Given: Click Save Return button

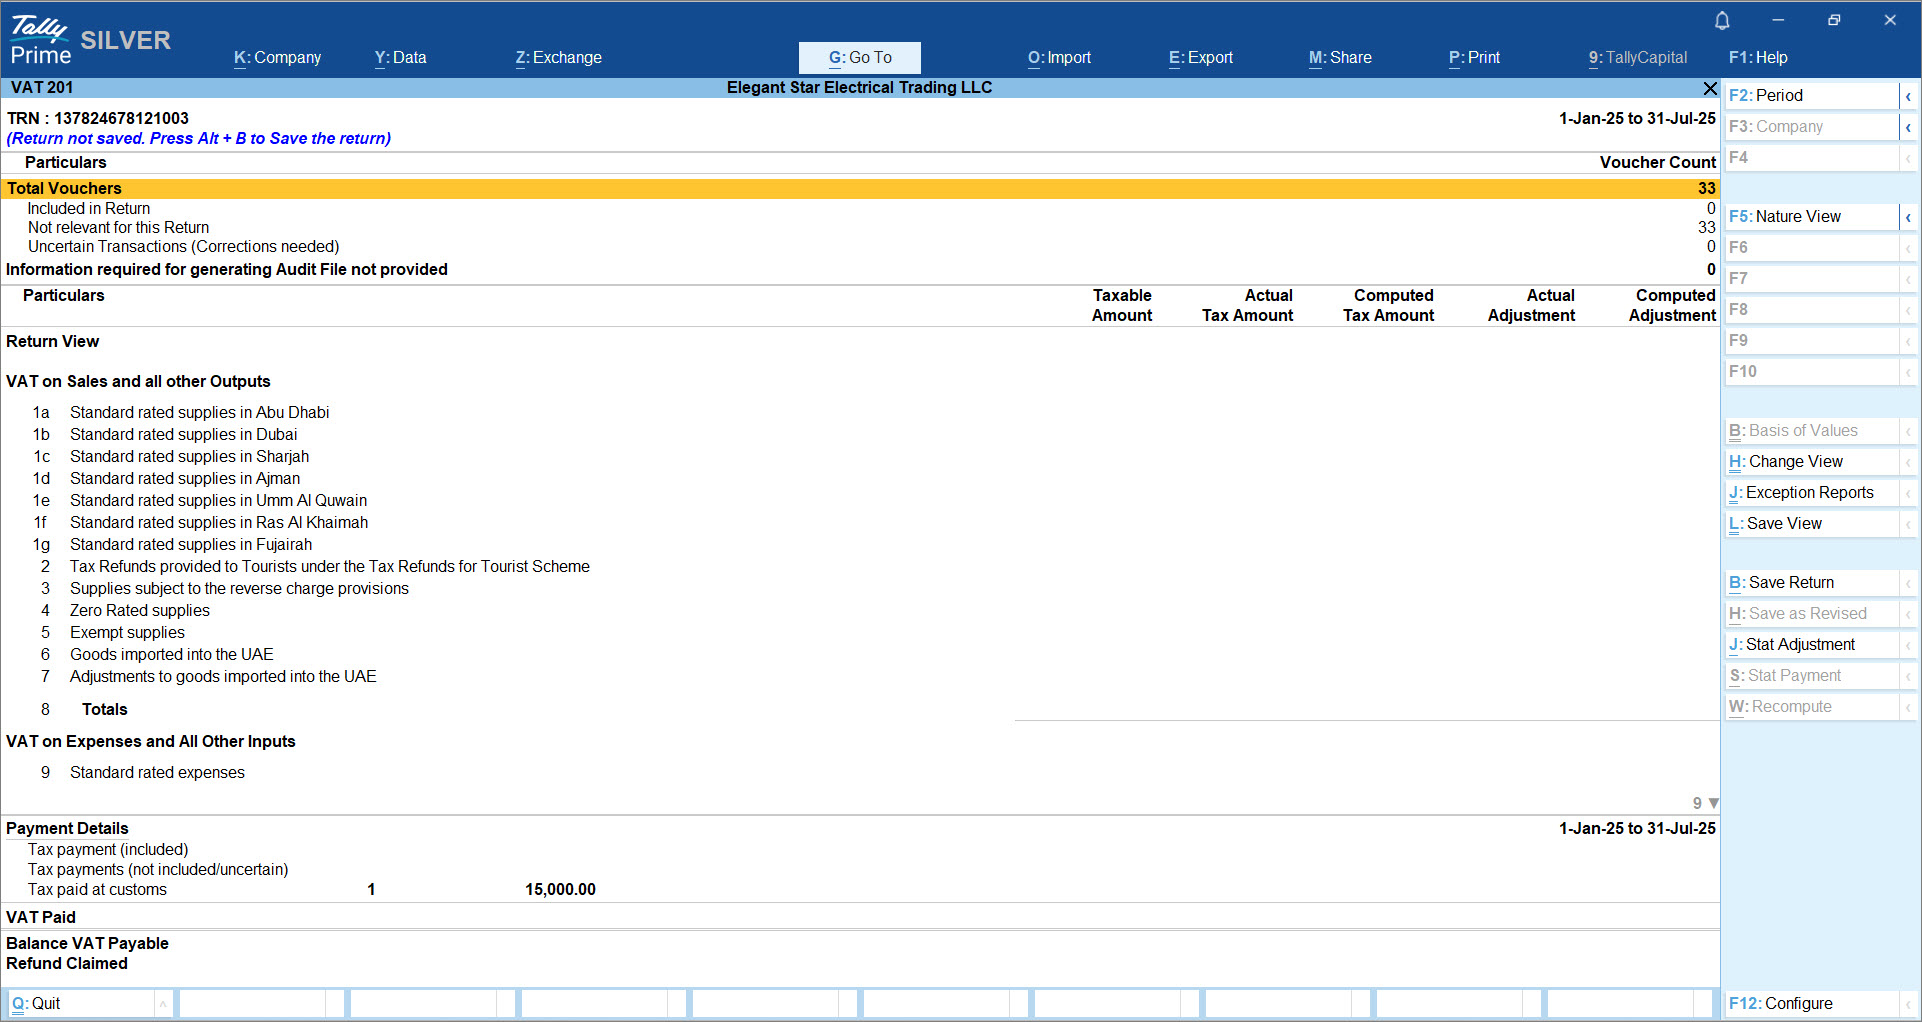Looking at the screenshot, I should click(x=1790, y=583).
